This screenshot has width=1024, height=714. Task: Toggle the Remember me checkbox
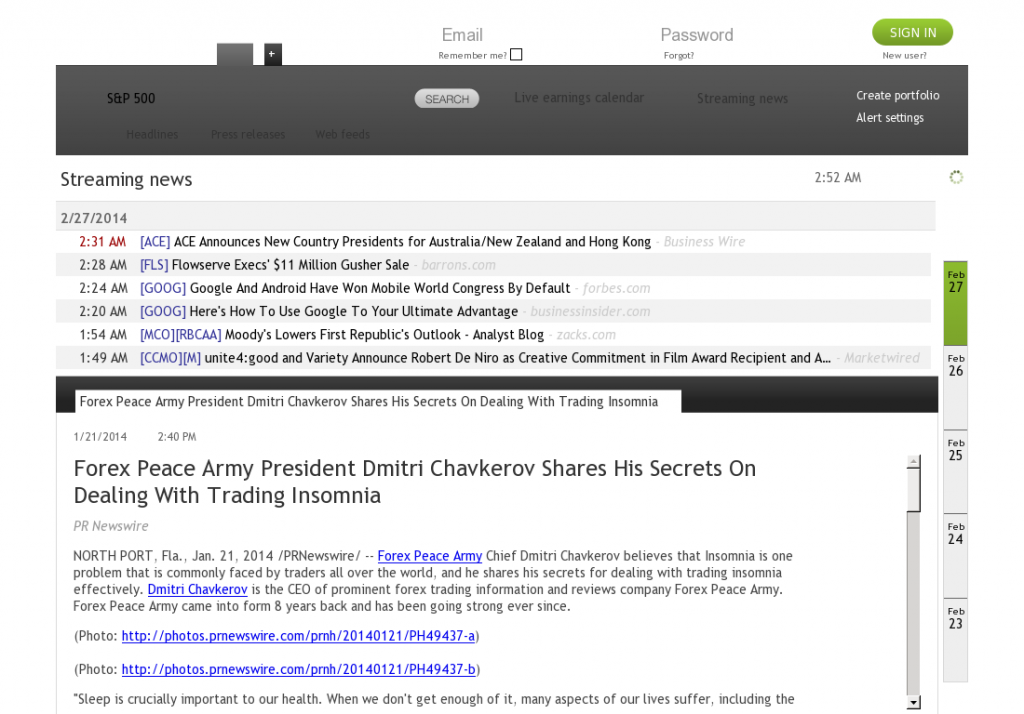517,55
